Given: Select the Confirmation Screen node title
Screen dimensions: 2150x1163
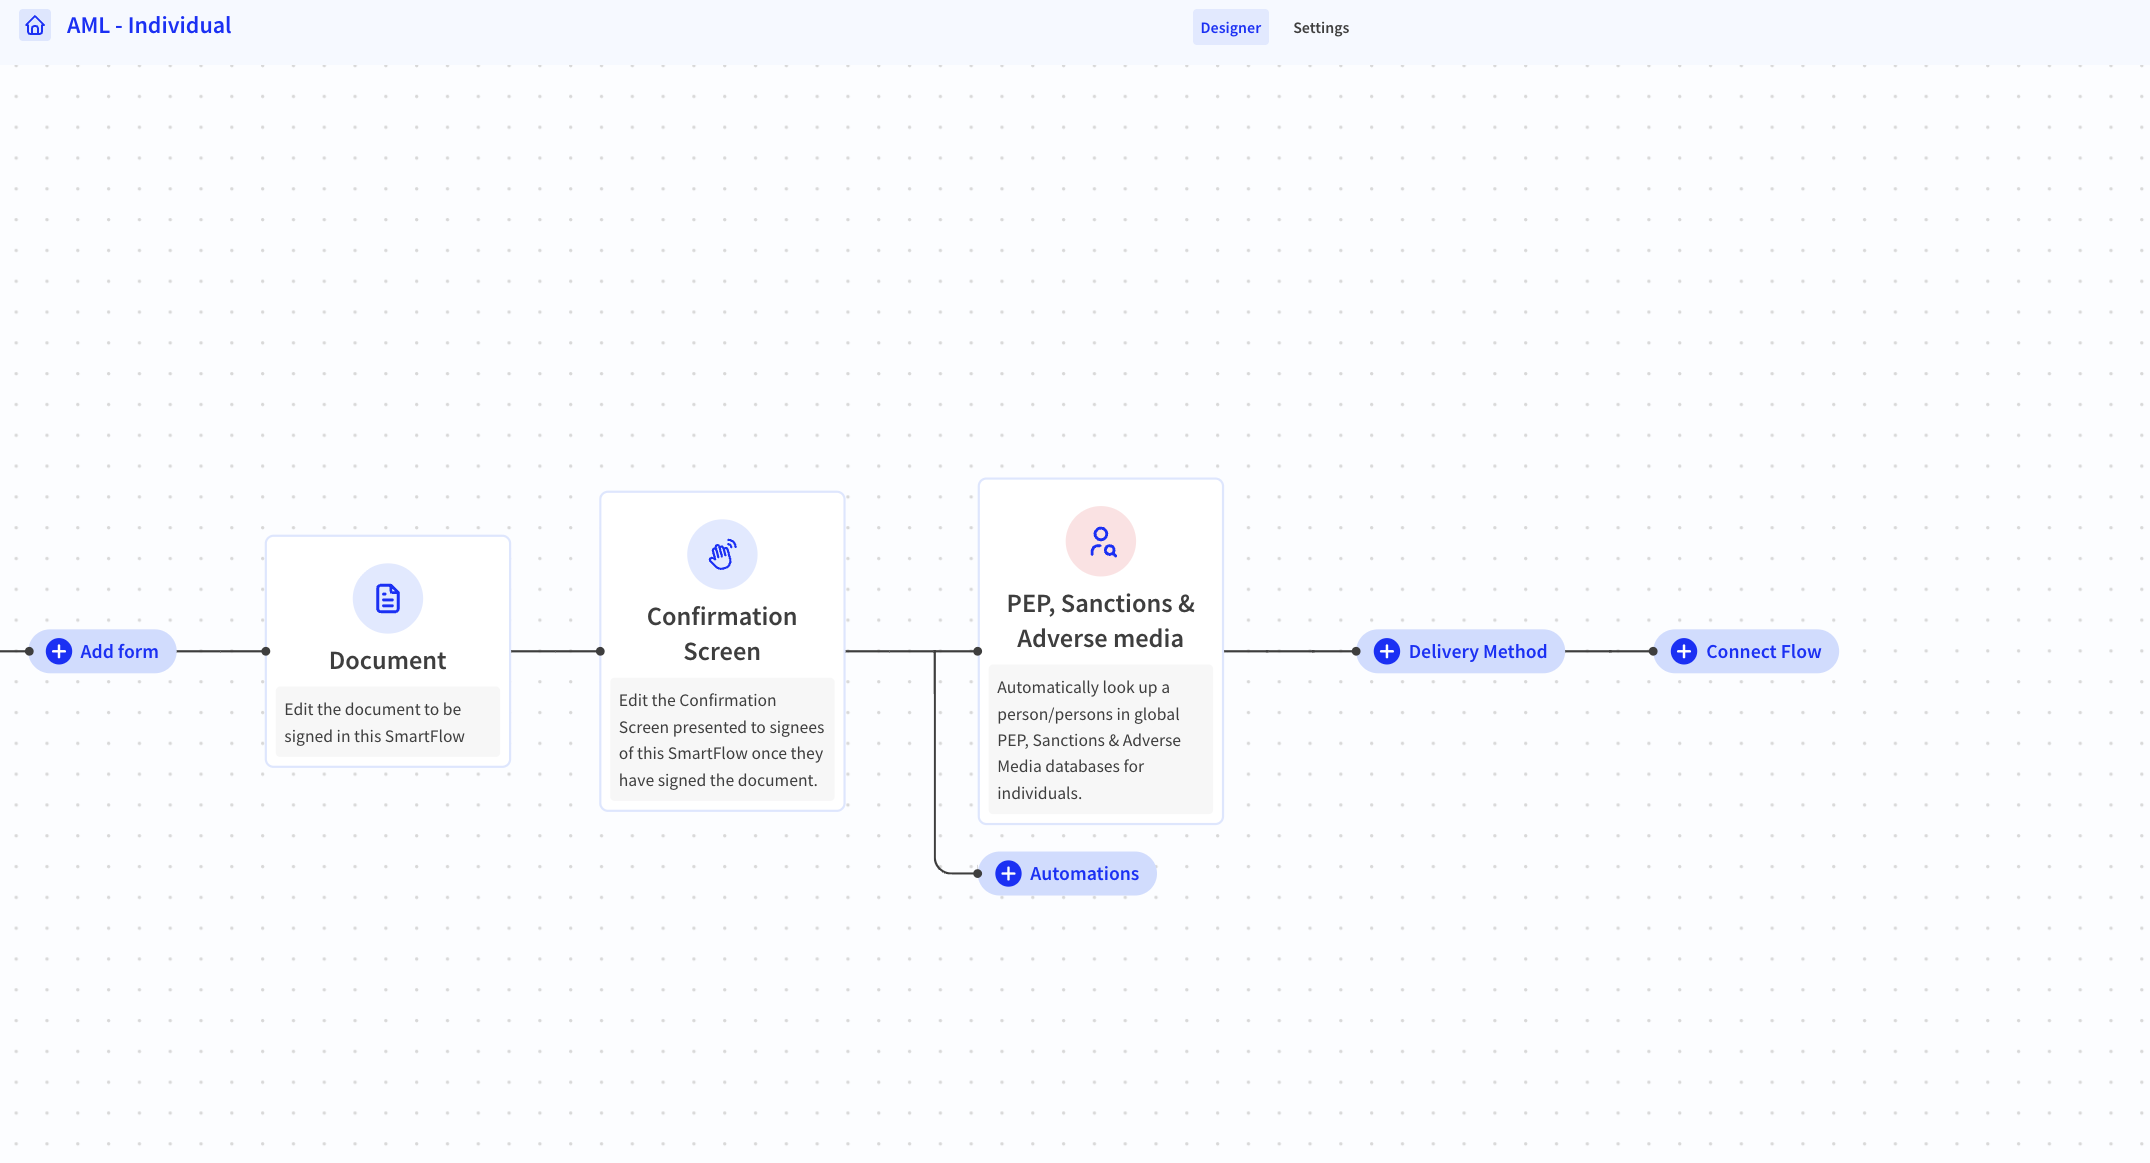Looking at the screenshot, I should tap(722, 634).
